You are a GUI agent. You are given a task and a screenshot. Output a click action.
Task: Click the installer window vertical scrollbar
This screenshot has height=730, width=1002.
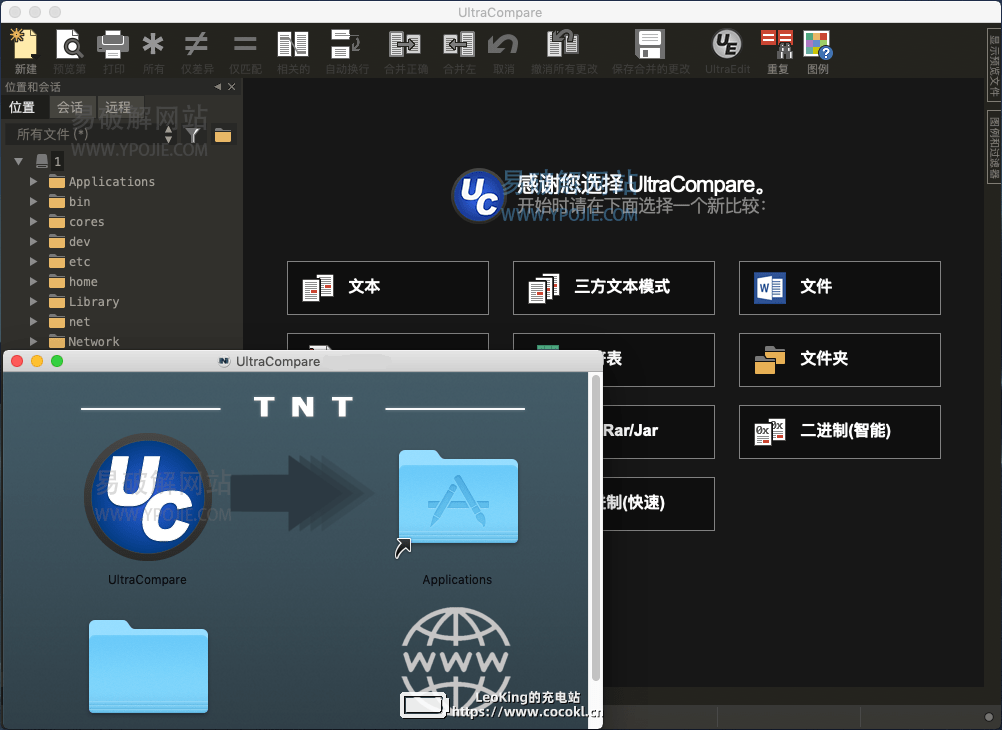coord(596,527)
